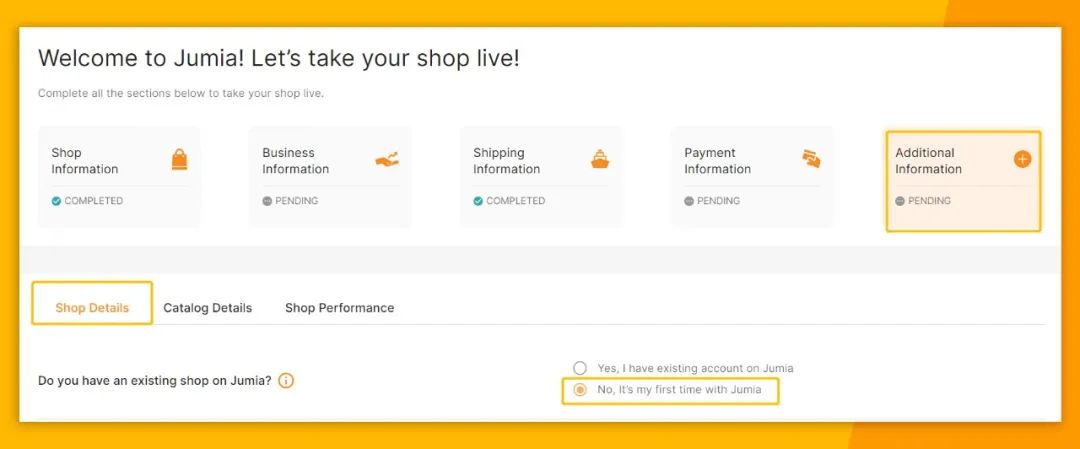Screen dimensions: 1080x449
Task: Click the existing shop question info icon
Action: point(286,381)
